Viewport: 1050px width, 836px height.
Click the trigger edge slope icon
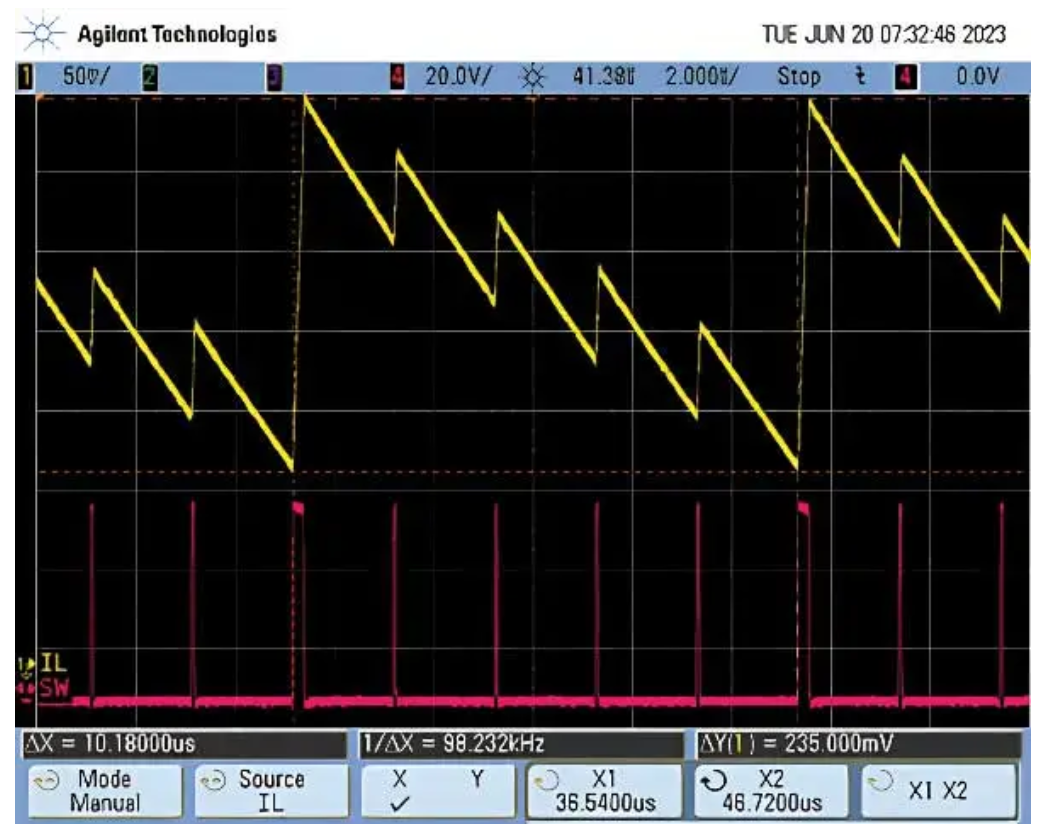click(x=860, y=76)
